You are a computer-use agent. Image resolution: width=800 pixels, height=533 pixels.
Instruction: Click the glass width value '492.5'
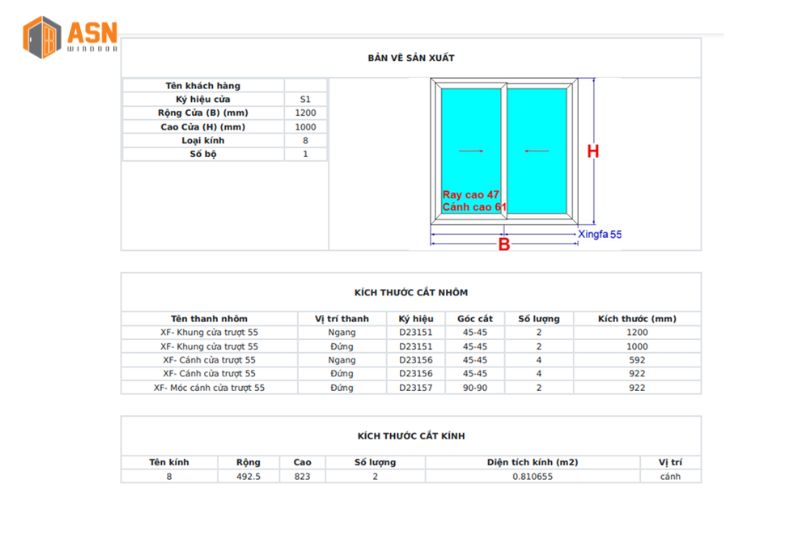pos(248,476)
